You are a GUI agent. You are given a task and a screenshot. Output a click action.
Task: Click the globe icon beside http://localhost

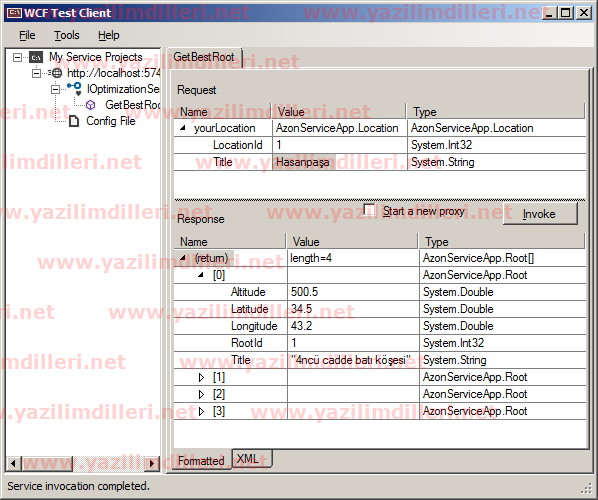coord(56,73)
